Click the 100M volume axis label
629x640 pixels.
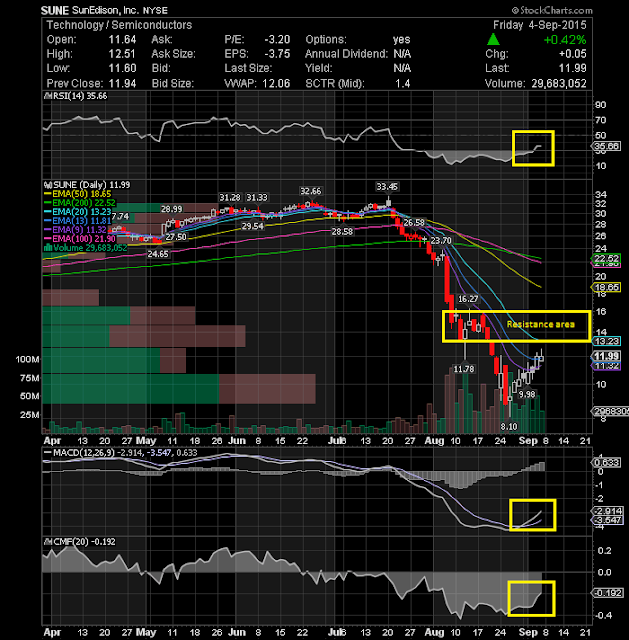click(28, 360)
